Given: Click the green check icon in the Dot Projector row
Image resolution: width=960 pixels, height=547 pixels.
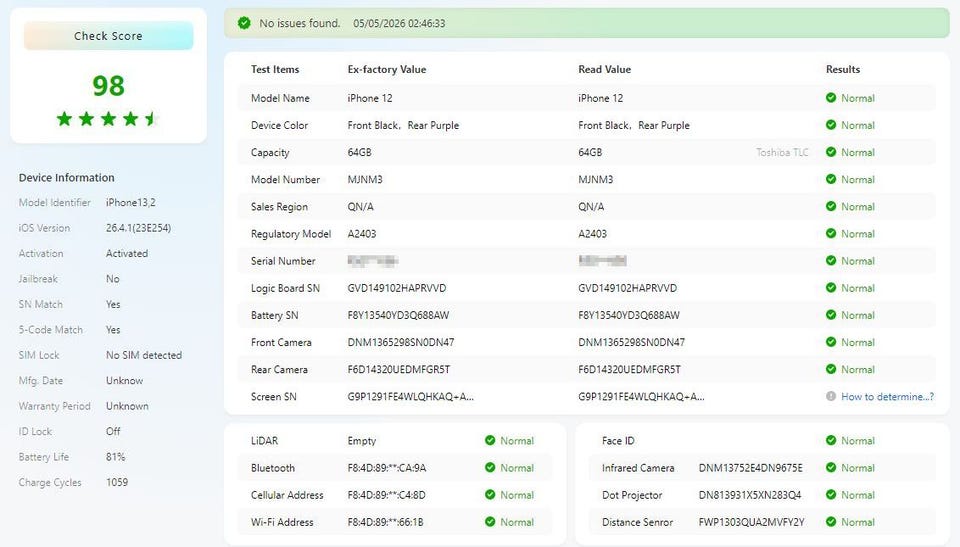Looking at the screenshot, I should pyautogui.click(x=831, y=494).
